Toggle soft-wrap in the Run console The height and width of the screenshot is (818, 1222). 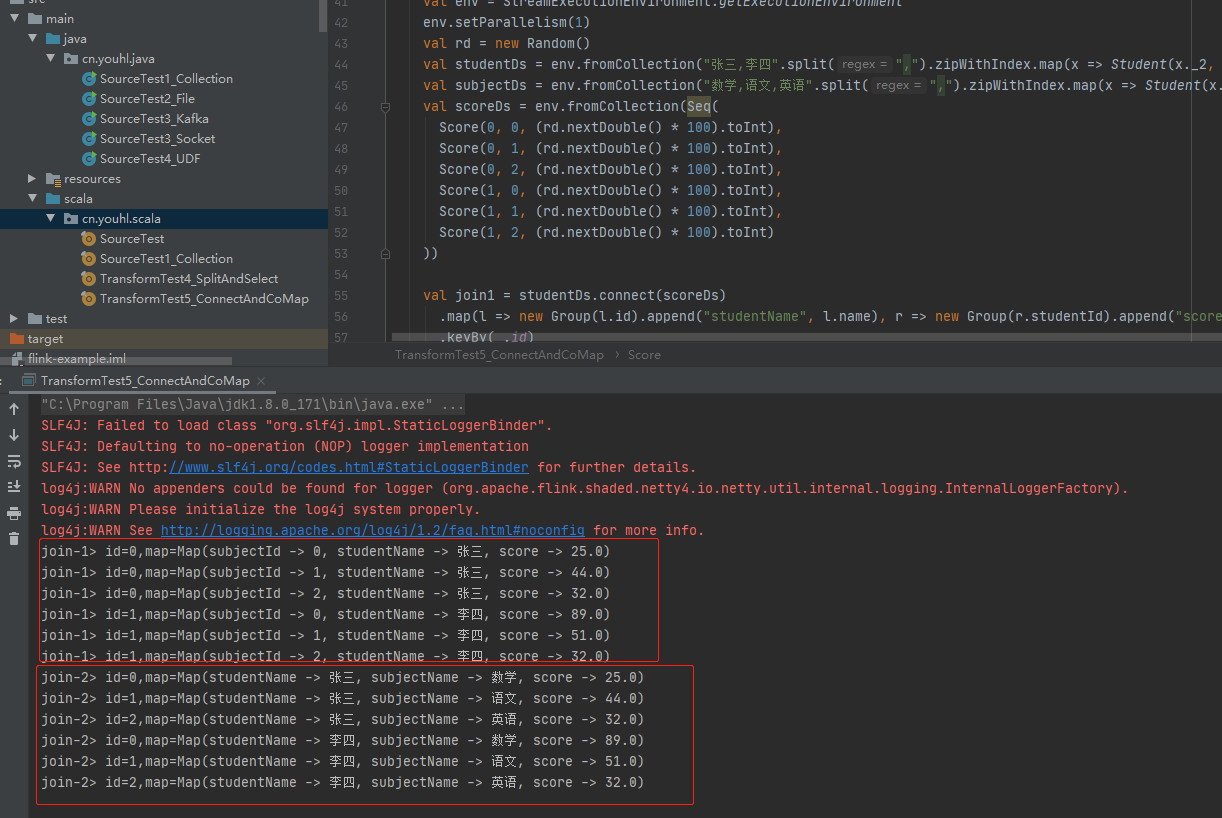coord(14,461)
